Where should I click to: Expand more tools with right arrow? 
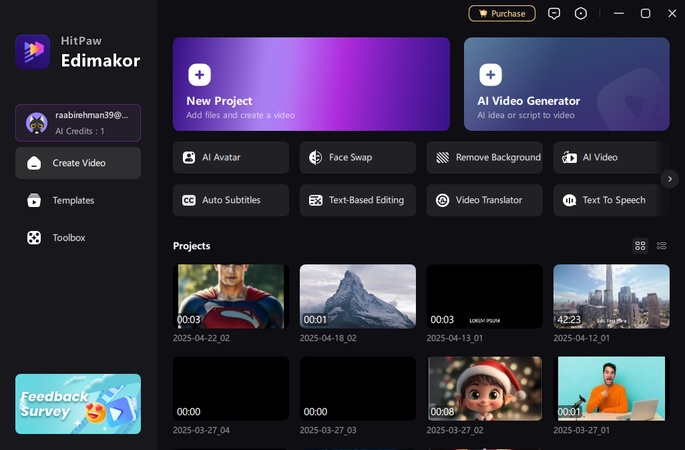click(x=671, y=179)
